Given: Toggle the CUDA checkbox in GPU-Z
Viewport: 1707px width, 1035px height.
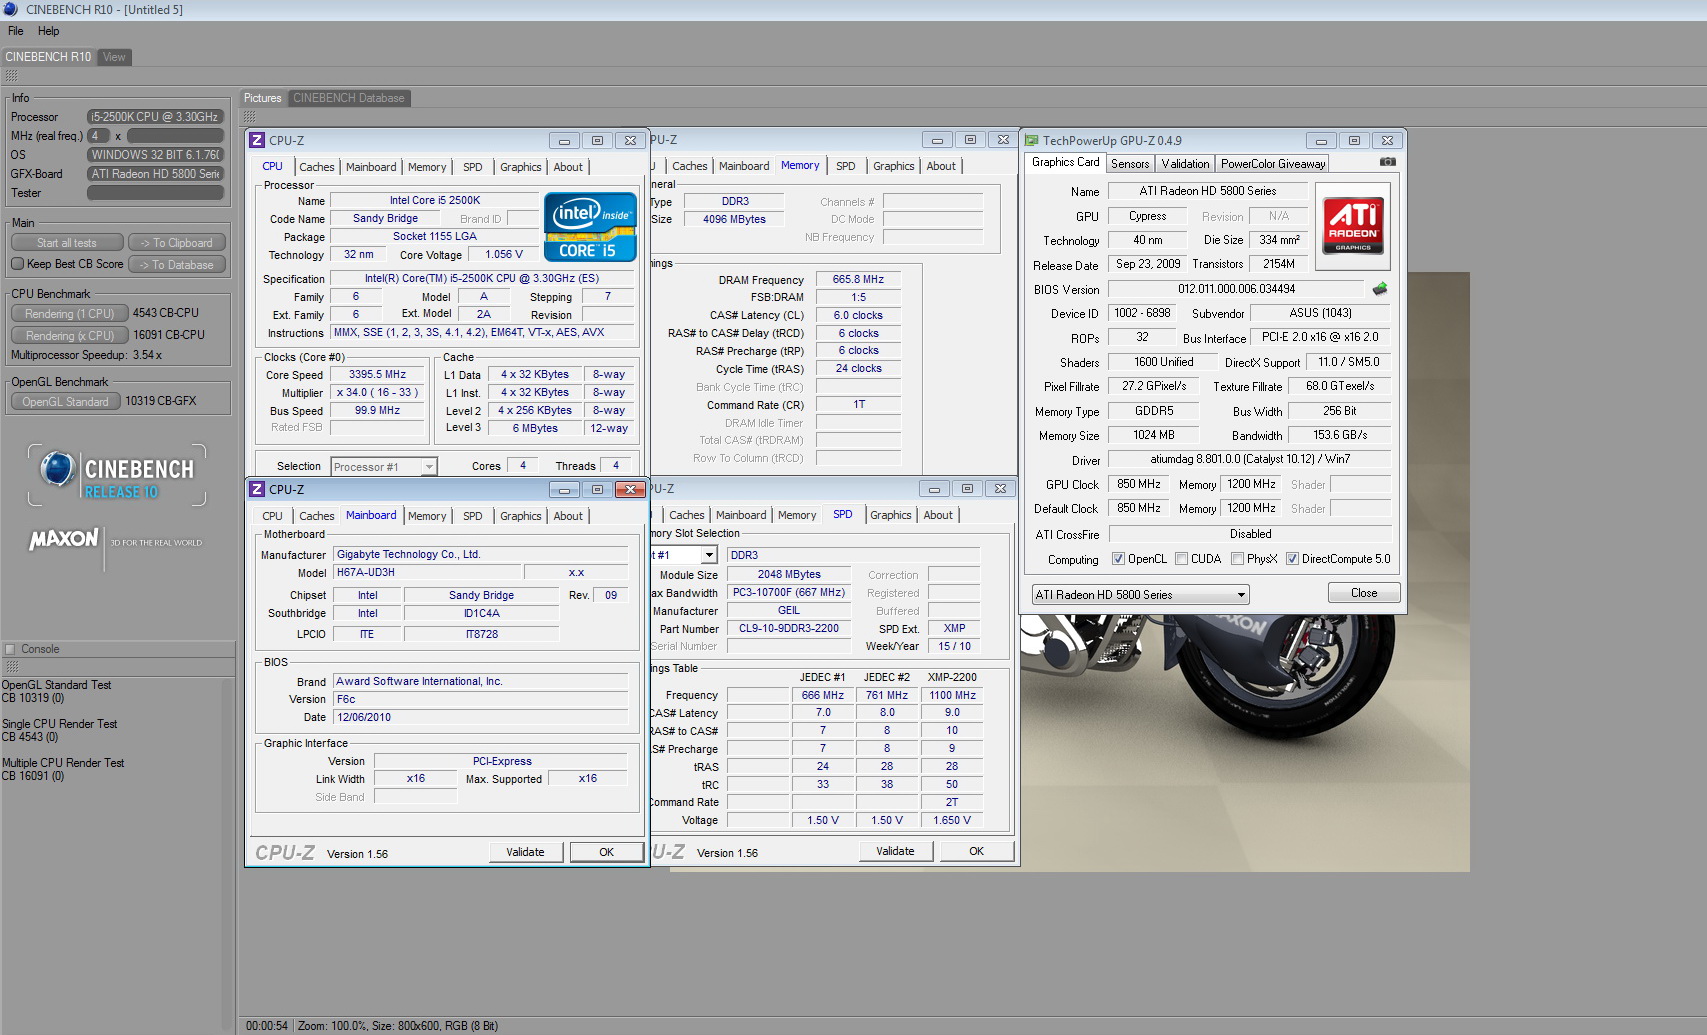Looking at the screenshot, I should coord(1182,559).
